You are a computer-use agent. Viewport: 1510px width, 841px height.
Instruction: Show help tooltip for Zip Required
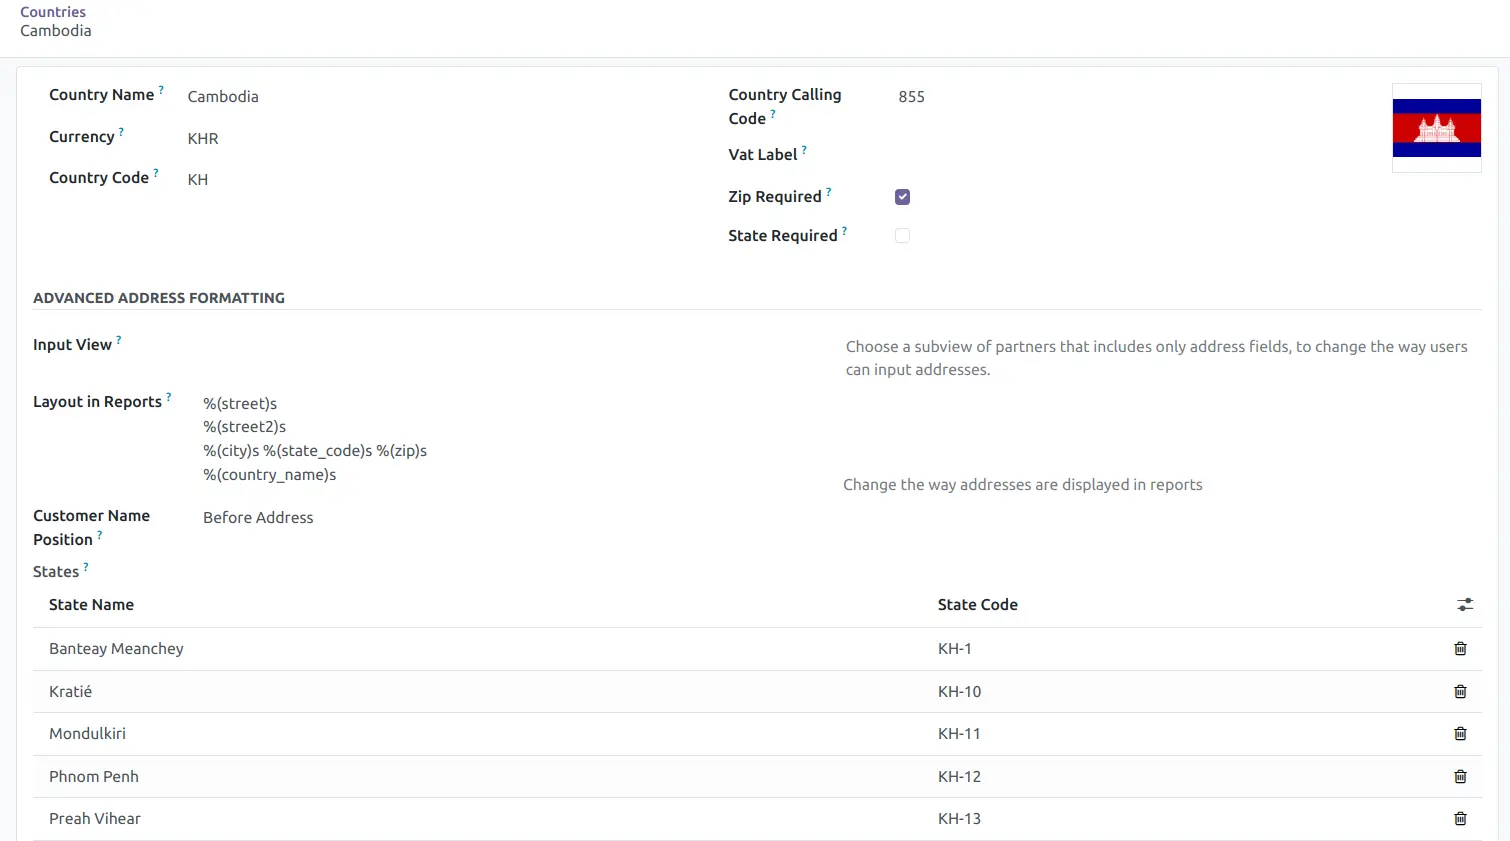tap(828, 192)
